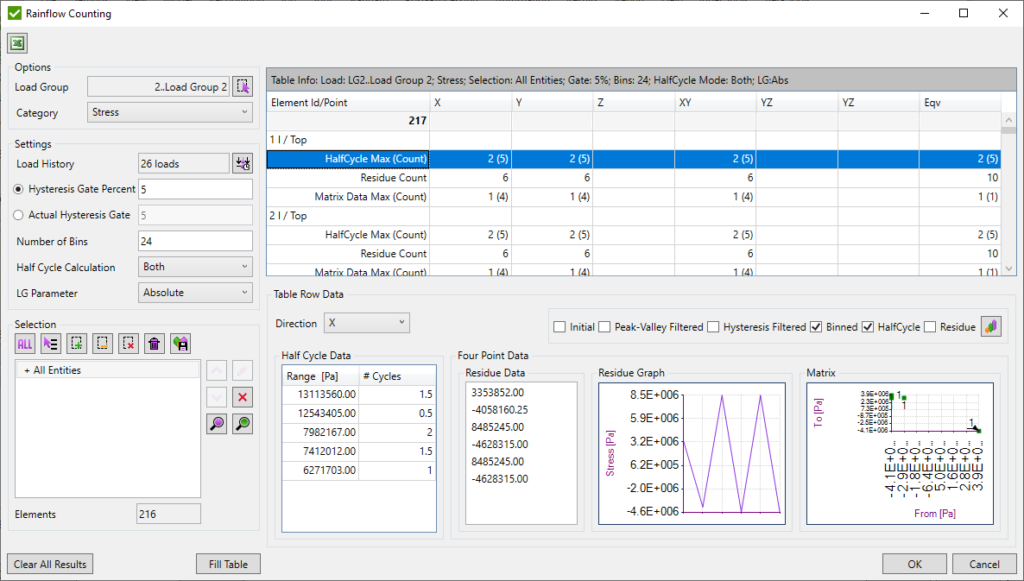
Task: Save the current selection with the disk icon
Action: [x=182, y=344]
